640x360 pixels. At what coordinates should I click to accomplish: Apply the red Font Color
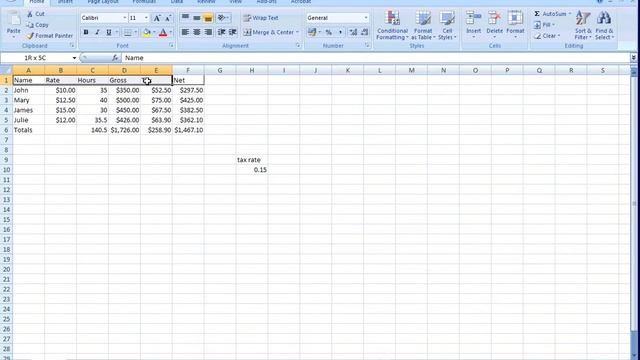point(163,32)
